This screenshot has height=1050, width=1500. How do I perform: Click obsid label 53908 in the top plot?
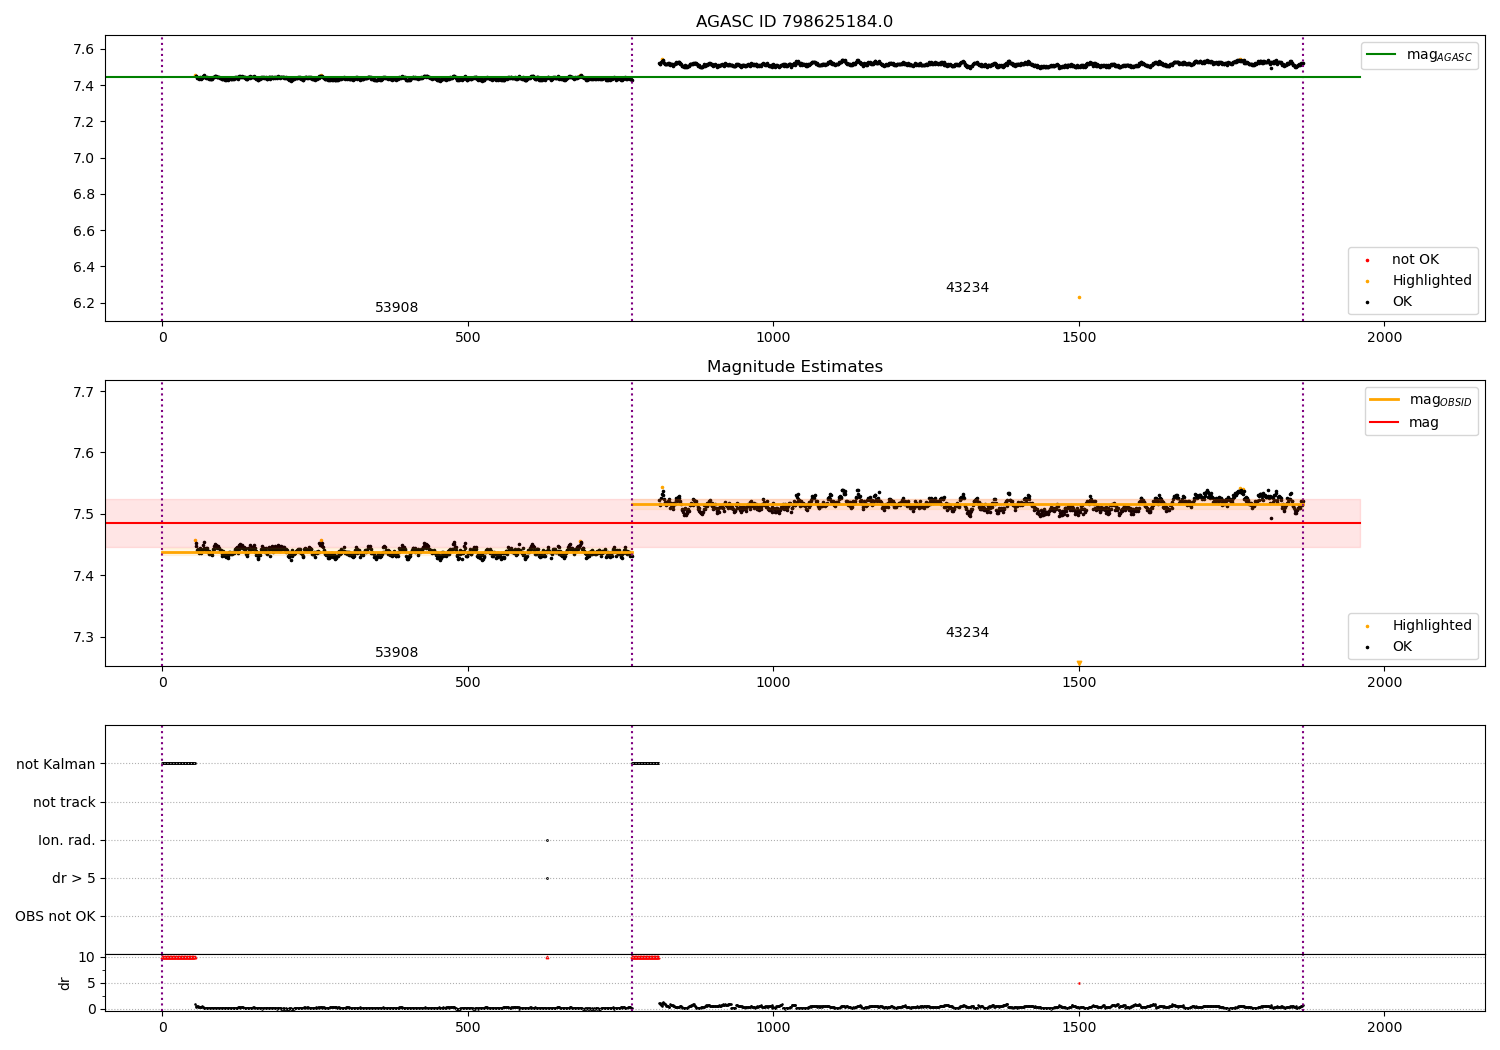point(397,308)
